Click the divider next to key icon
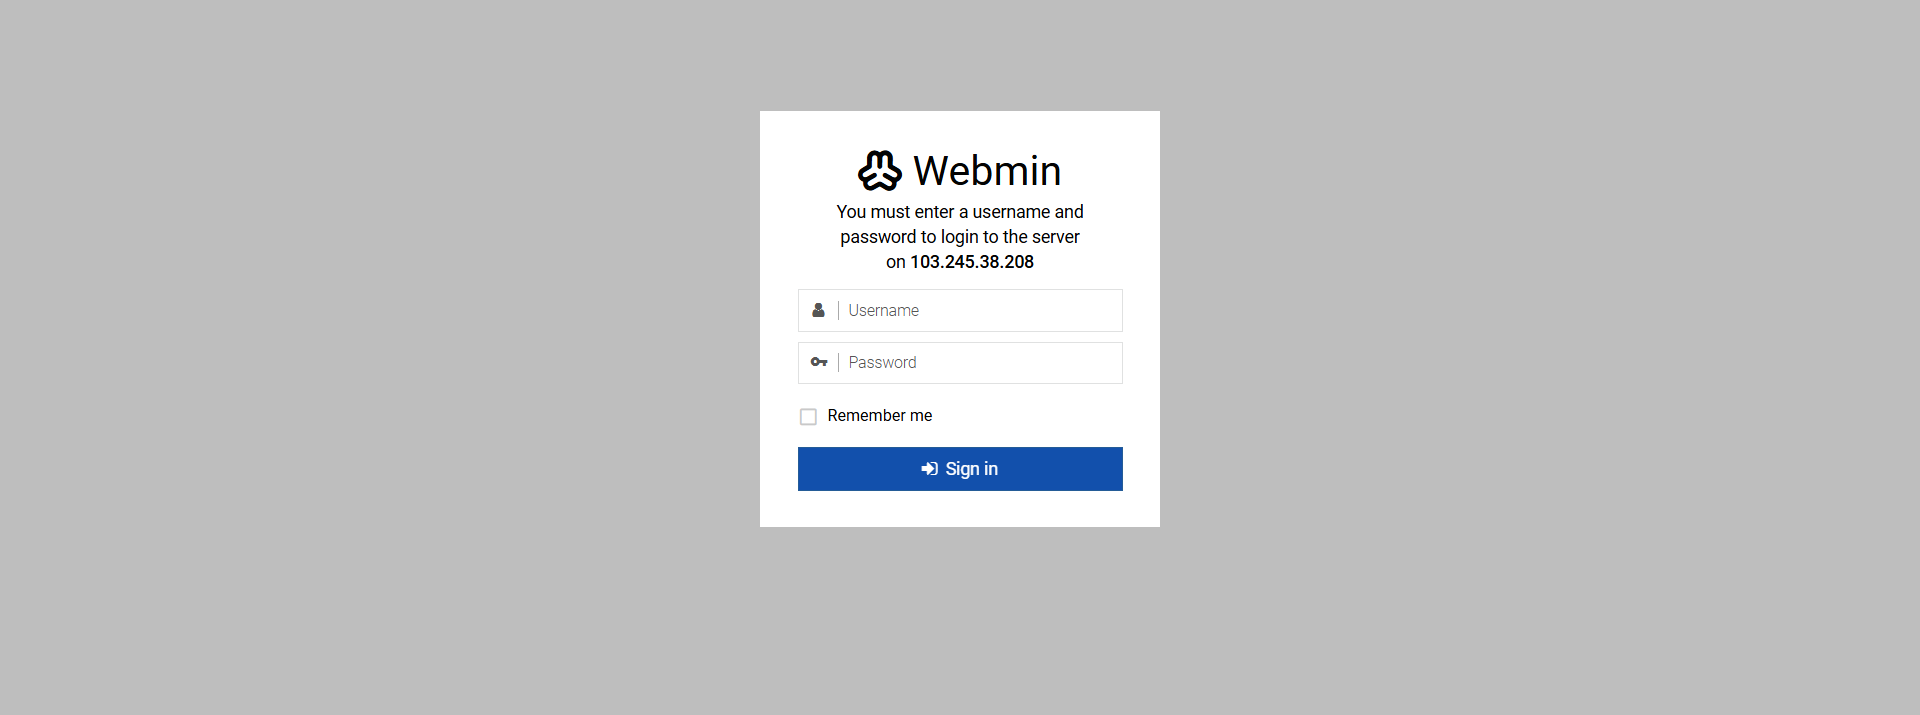This screenshot has height=715, width=1920. pyautogui.click(x=838, y=362)
